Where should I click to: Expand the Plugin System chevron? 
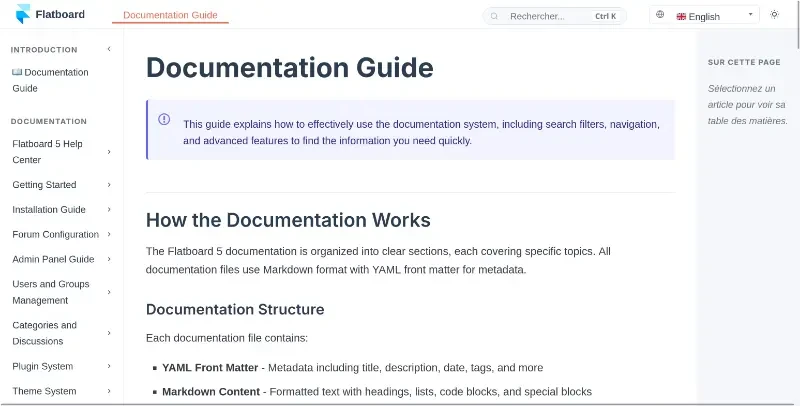point(108,367)
